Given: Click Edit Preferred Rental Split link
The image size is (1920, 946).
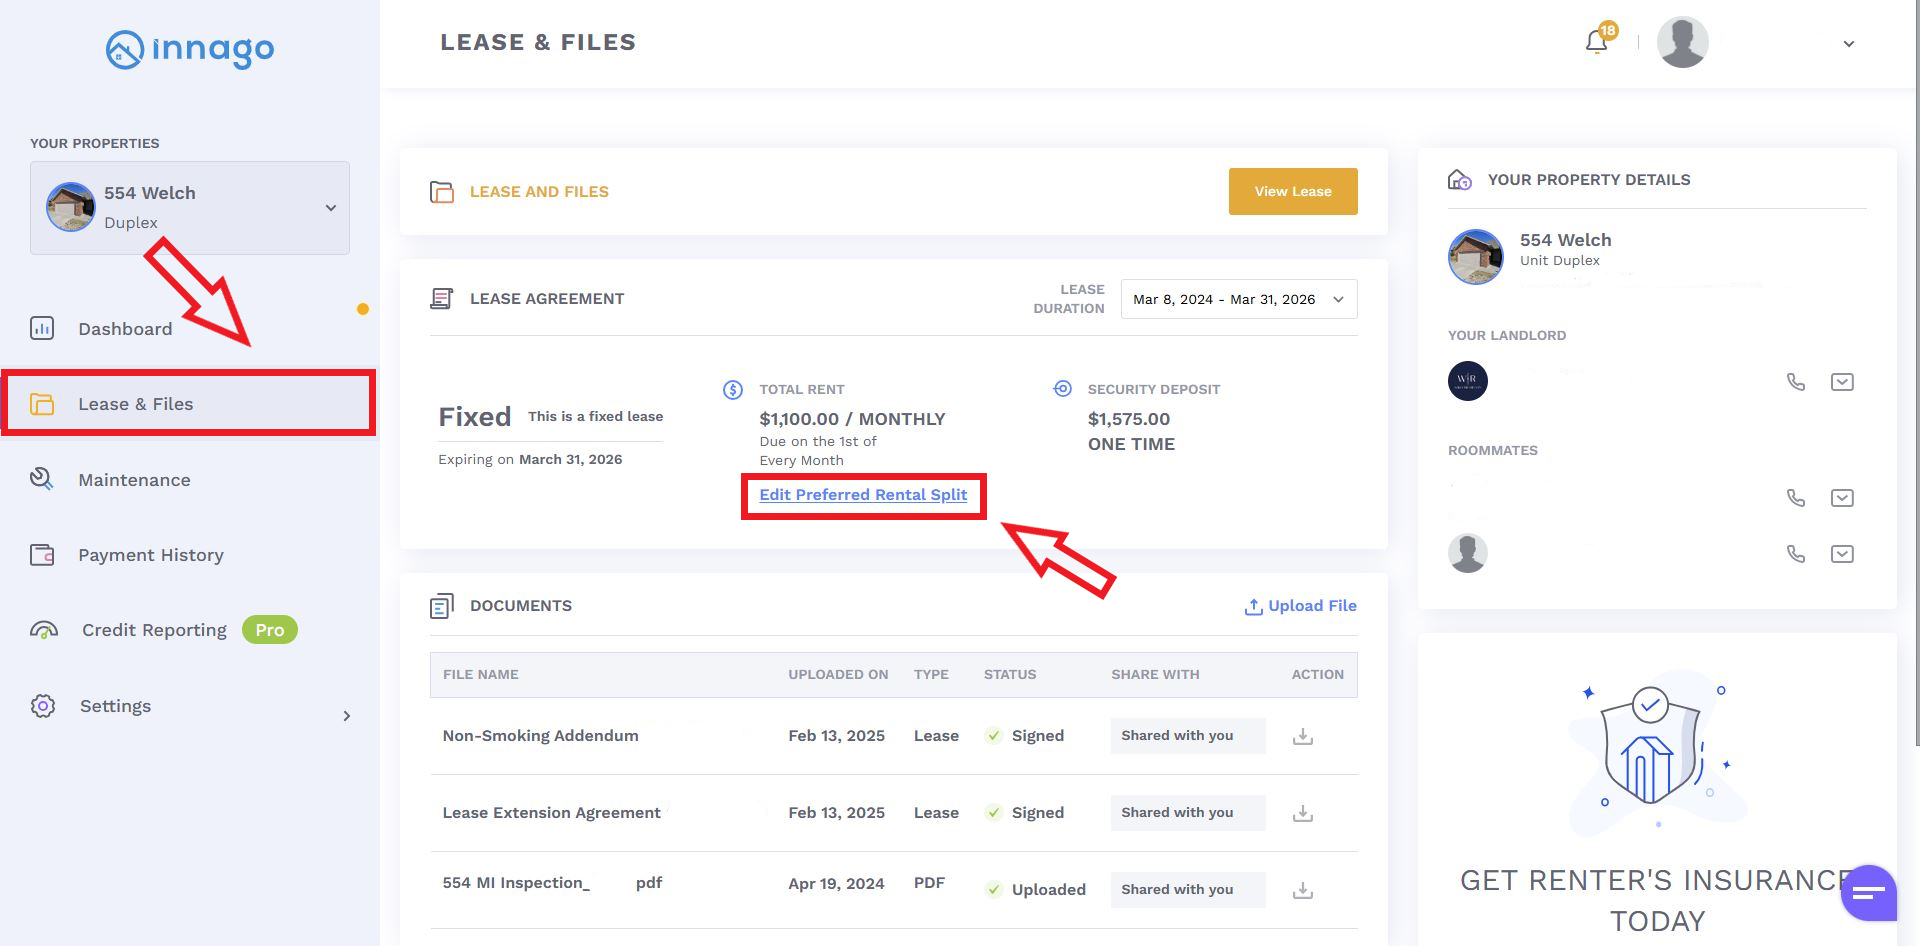Looking at the screenshot, I should pos(863,495).
